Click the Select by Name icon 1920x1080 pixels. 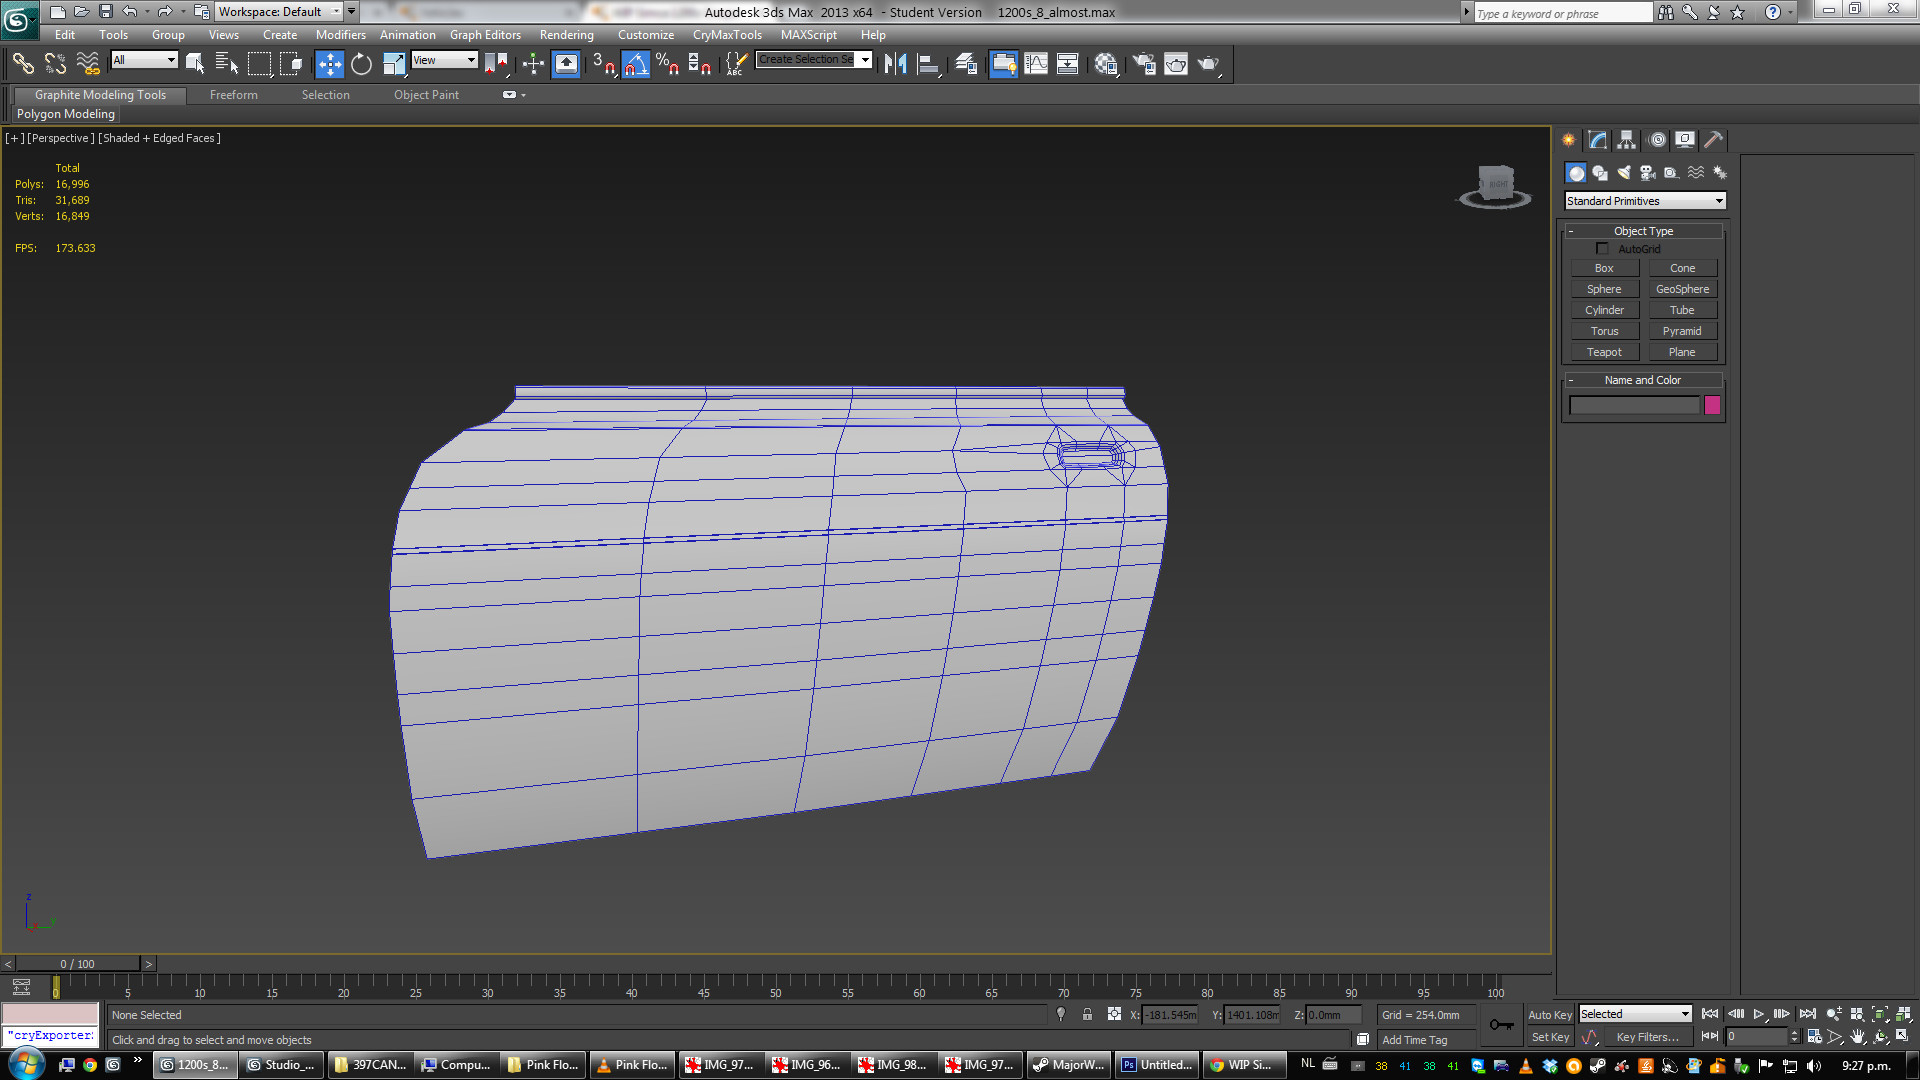[227, 65]
